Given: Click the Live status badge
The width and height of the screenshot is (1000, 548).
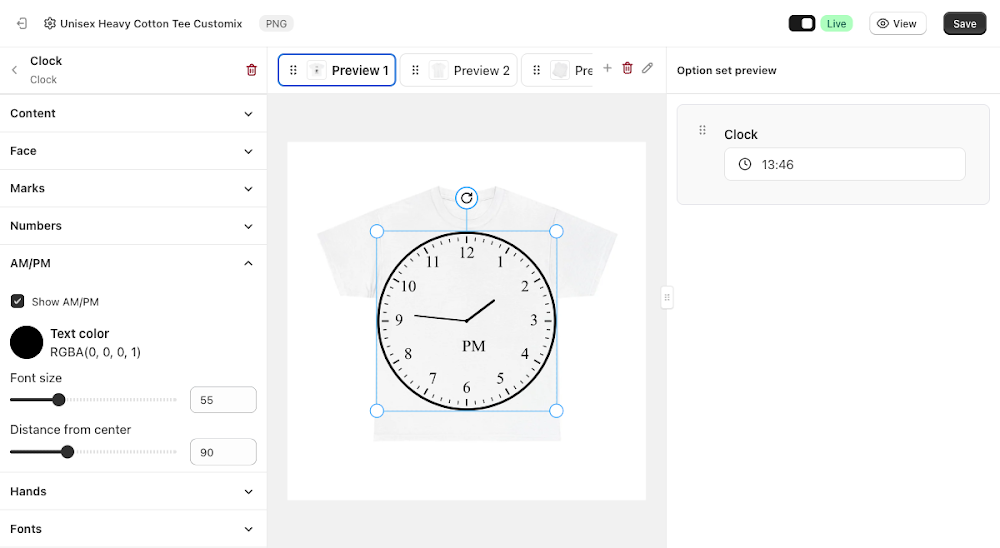Looking at the screenshot, I should point(836,24).
